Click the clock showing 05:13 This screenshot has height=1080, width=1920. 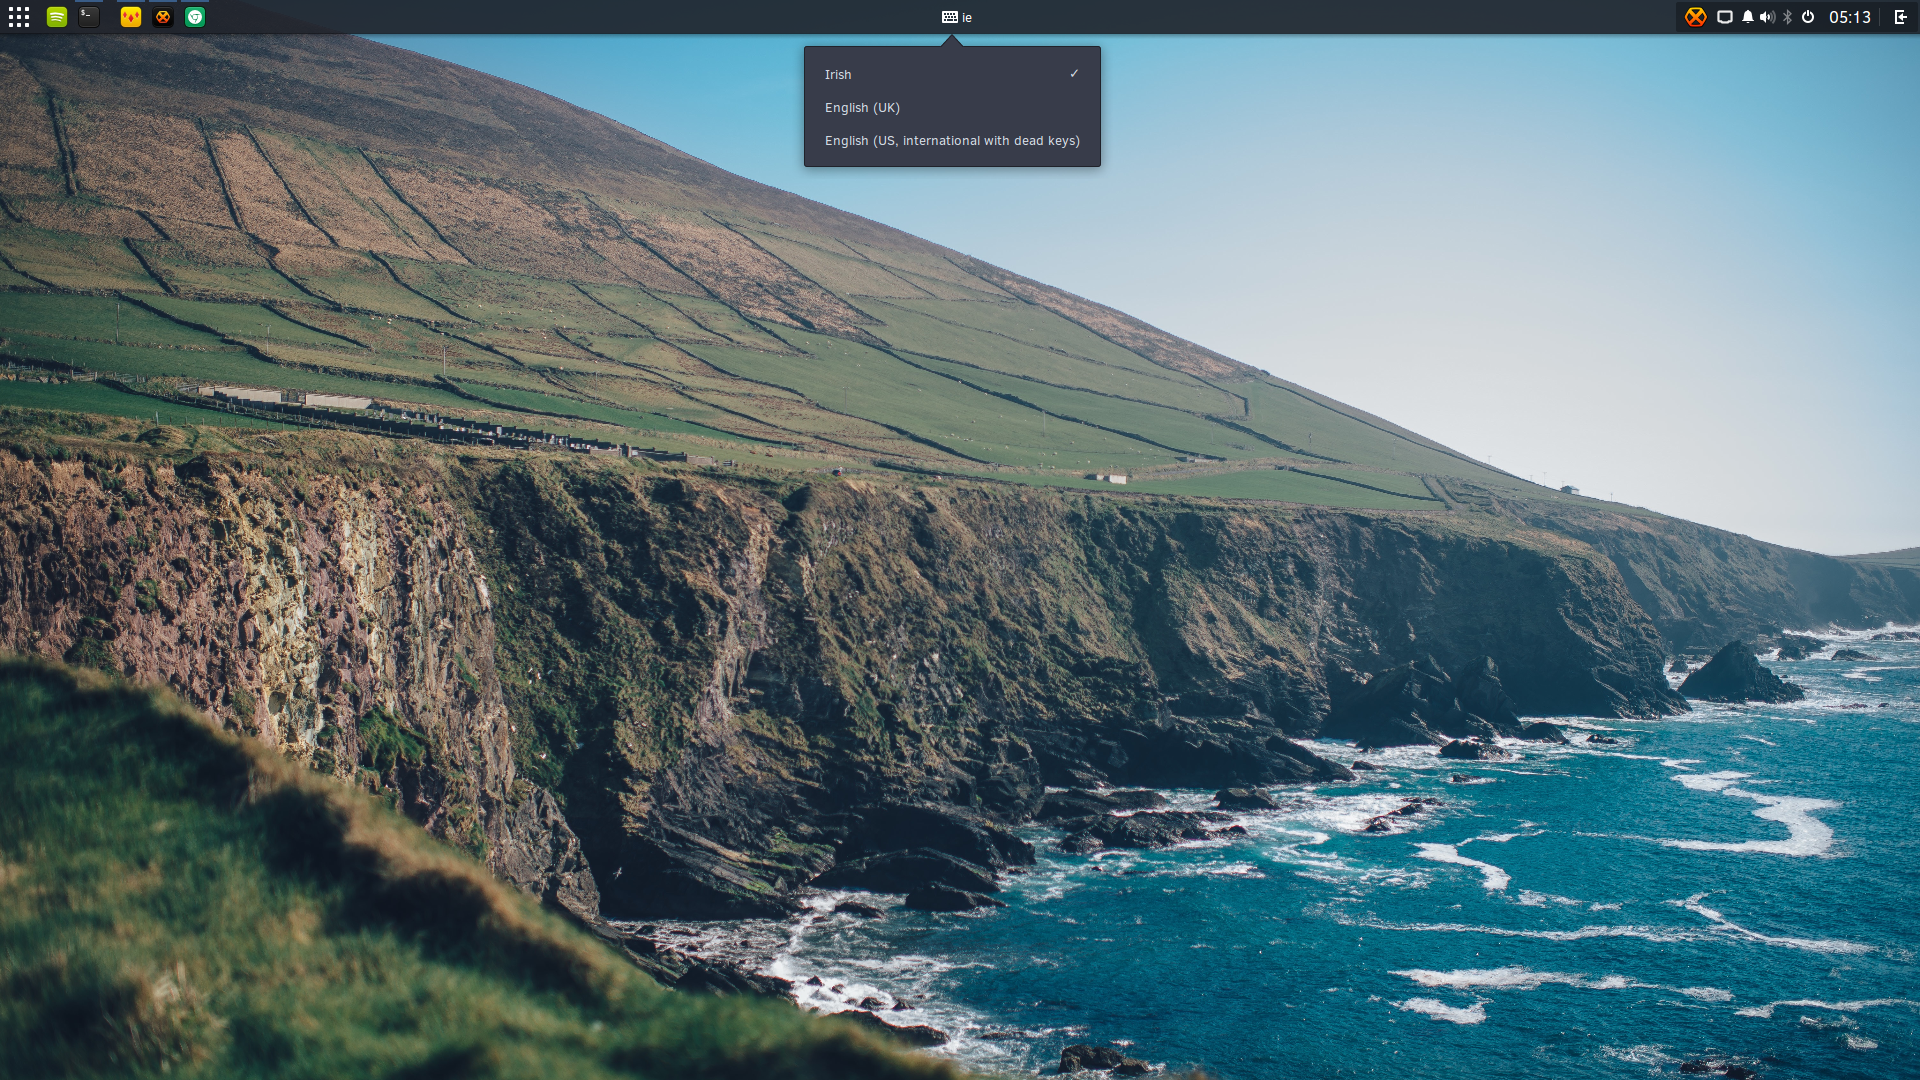click(x=1850, y=17)
